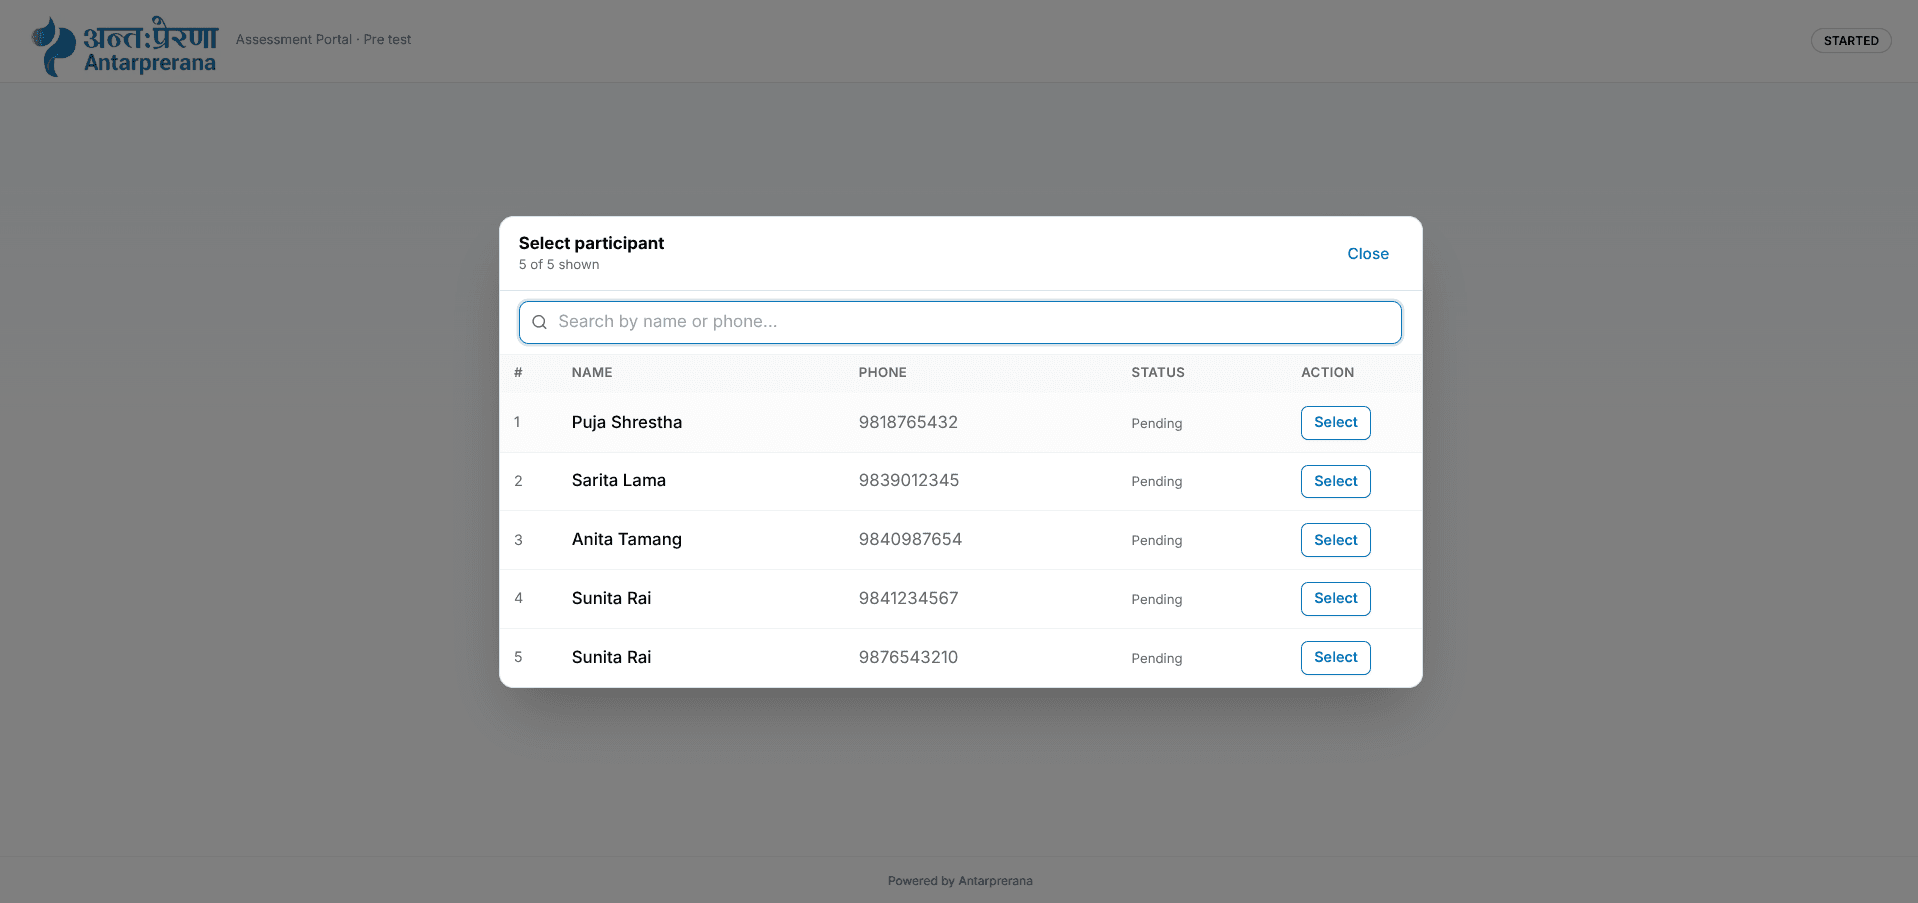Image resolution: width=1918 pixels, height=903 pixels.
Task: Click the Sunita Rai name in row 5
Action: click(x=611, y=657)
